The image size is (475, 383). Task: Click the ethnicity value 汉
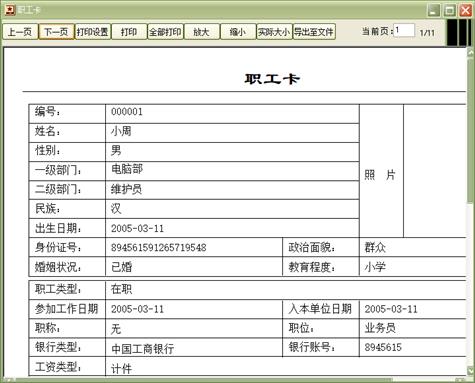coord(116,209)
